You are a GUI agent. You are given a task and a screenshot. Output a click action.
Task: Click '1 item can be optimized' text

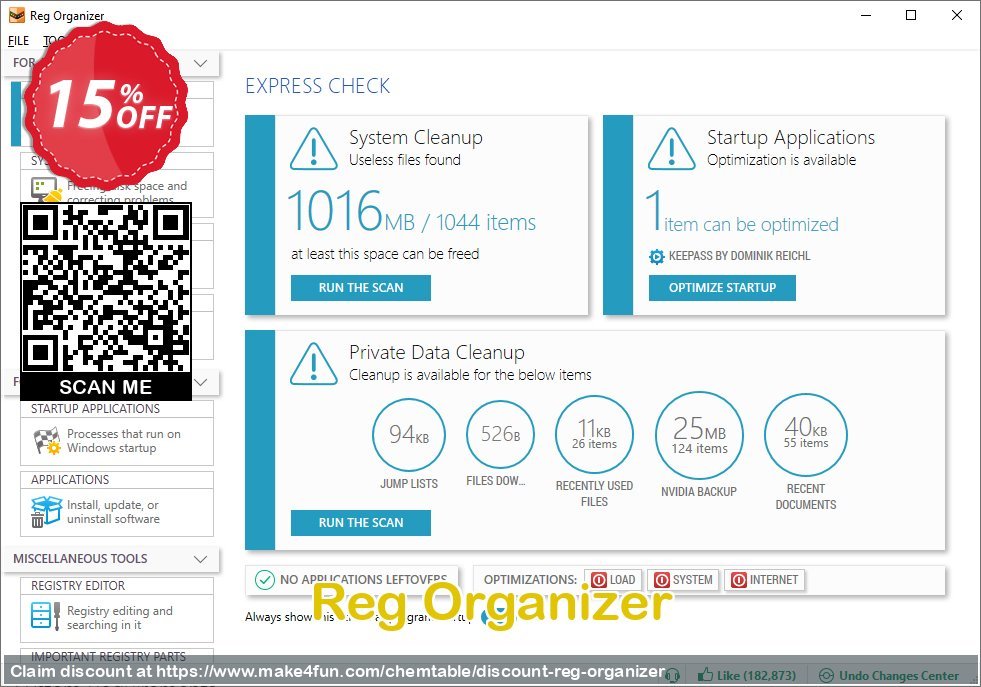742,213
